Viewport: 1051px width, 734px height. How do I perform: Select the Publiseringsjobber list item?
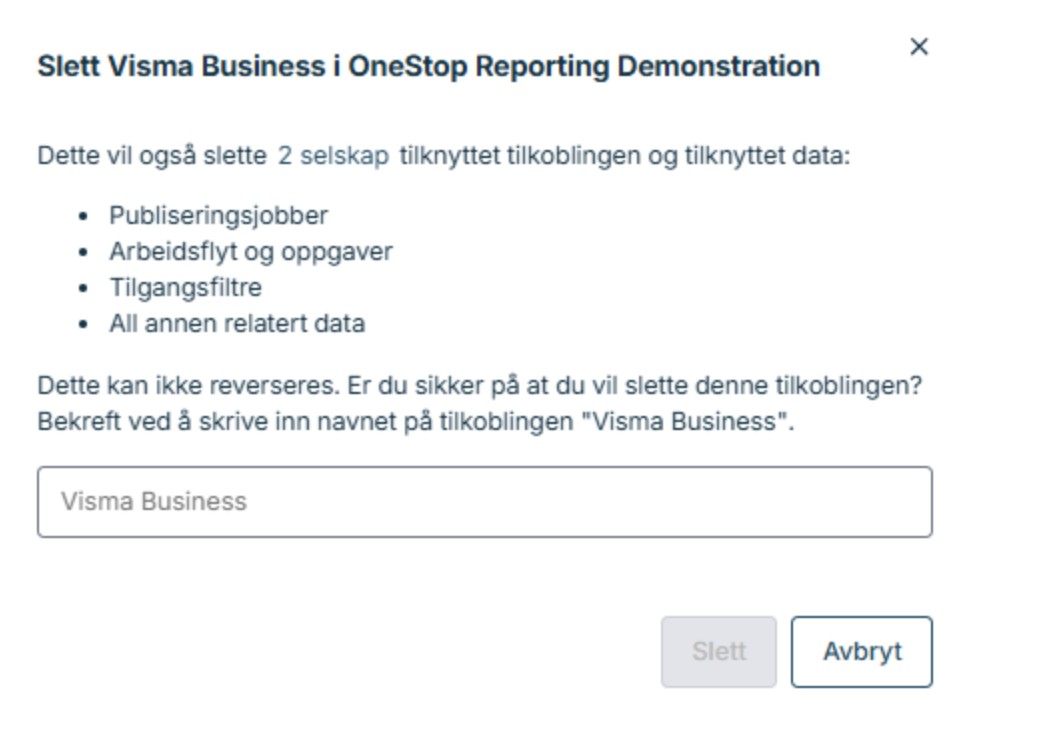click(218, 215)
